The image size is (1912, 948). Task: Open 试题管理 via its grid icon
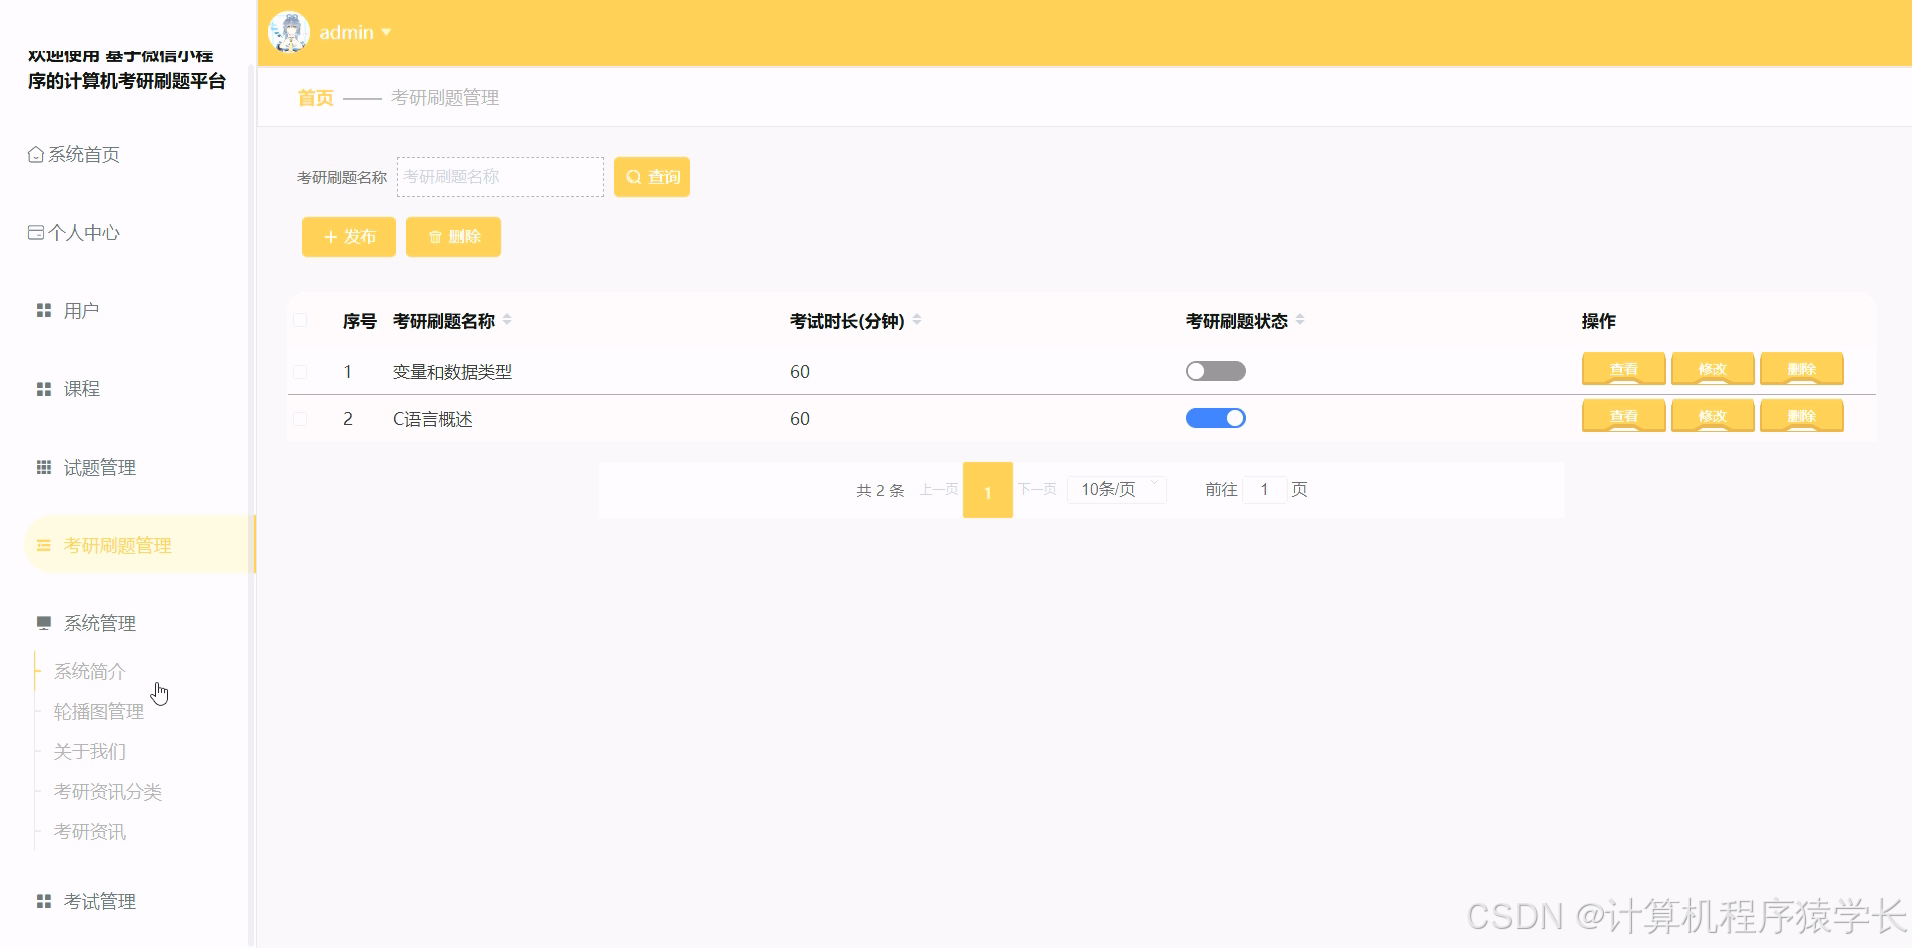tap(44, 467)
